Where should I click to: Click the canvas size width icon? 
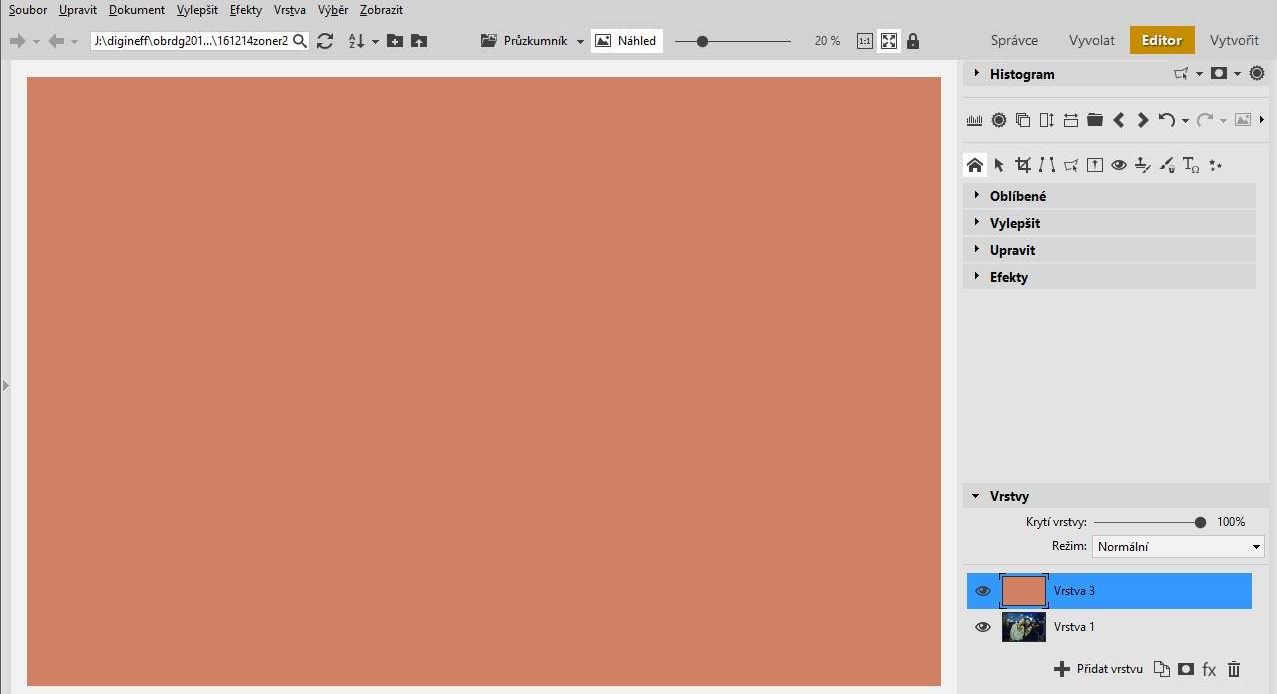tap(1071, 120)
